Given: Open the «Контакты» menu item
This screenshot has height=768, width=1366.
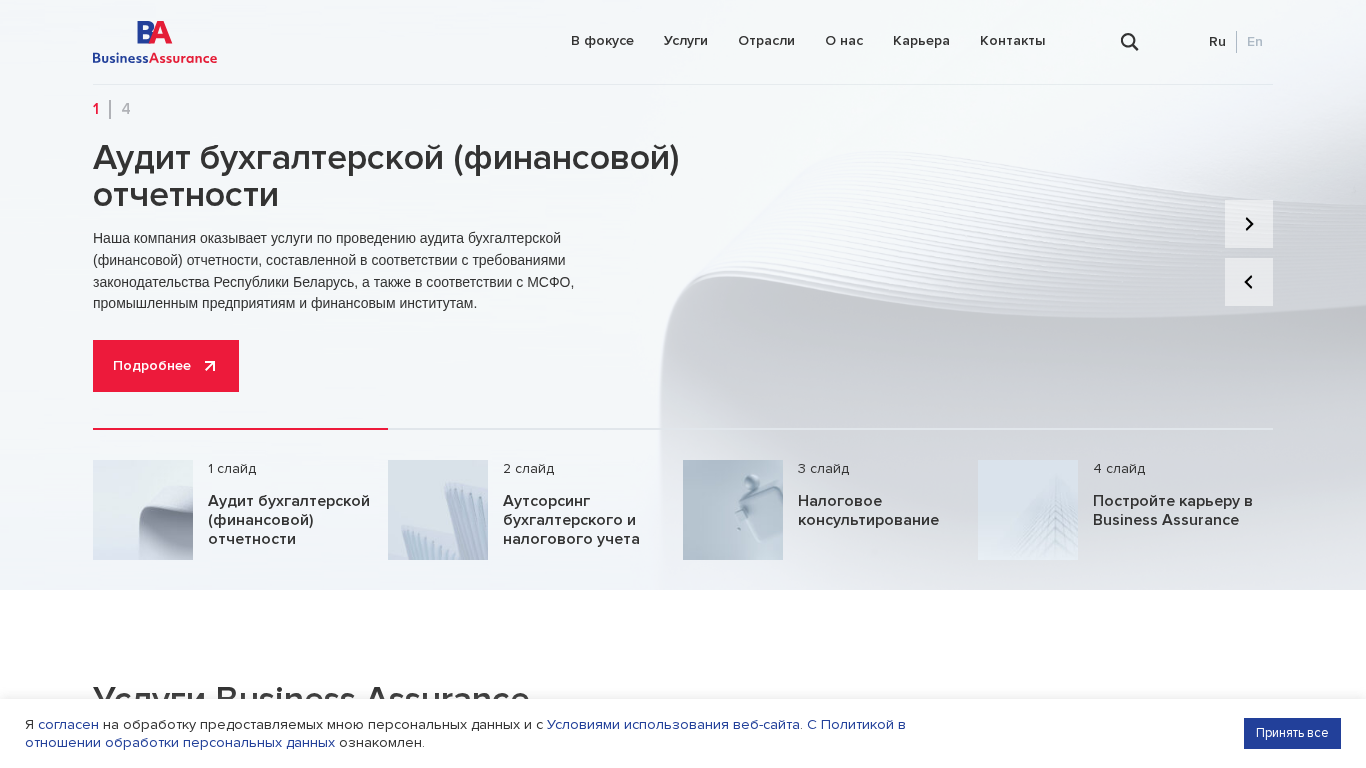Looking at the screenshot, I should [1013, 41].
